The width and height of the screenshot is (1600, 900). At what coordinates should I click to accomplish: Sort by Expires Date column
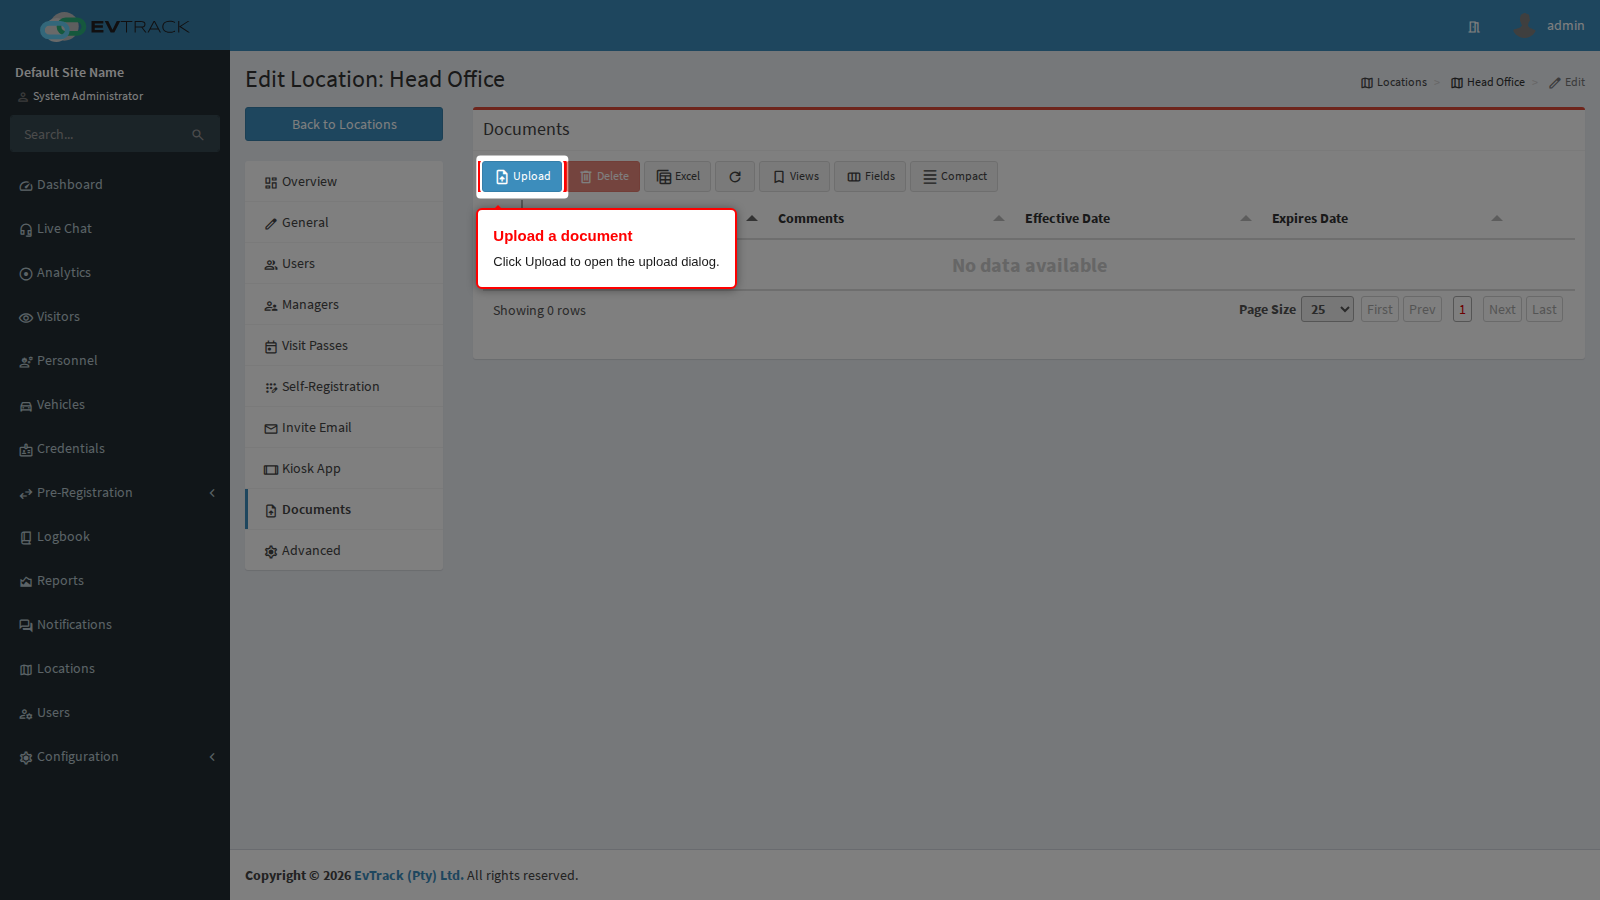tap(1387, 219)
